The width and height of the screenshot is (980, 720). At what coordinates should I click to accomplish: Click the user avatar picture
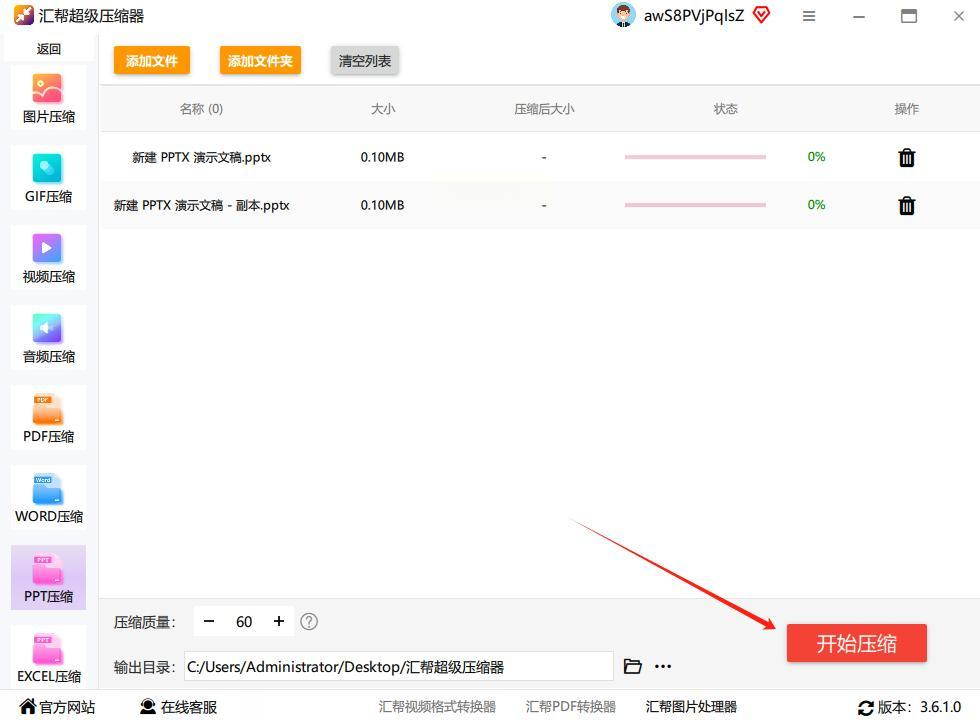coord(622,15)
